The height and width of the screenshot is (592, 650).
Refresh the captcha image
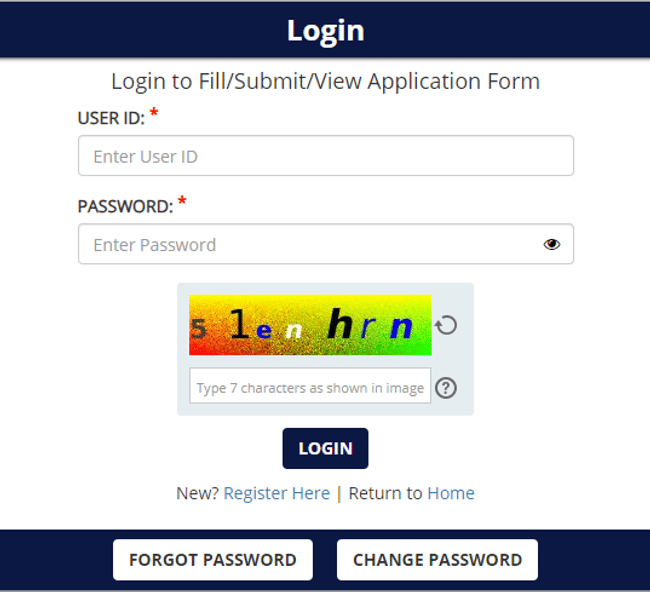(447, 325)
